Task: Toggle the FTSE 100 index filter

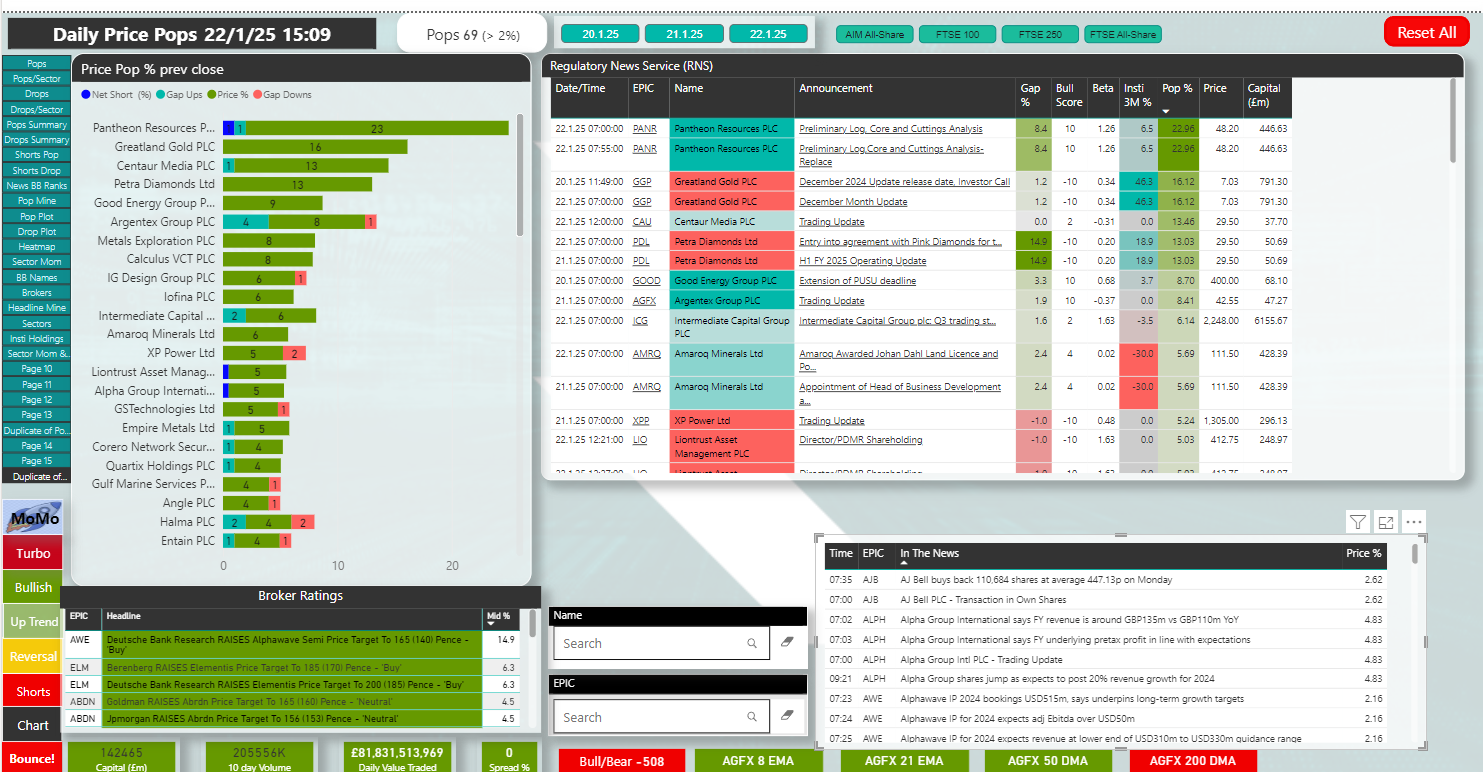Action: [957, 35]
